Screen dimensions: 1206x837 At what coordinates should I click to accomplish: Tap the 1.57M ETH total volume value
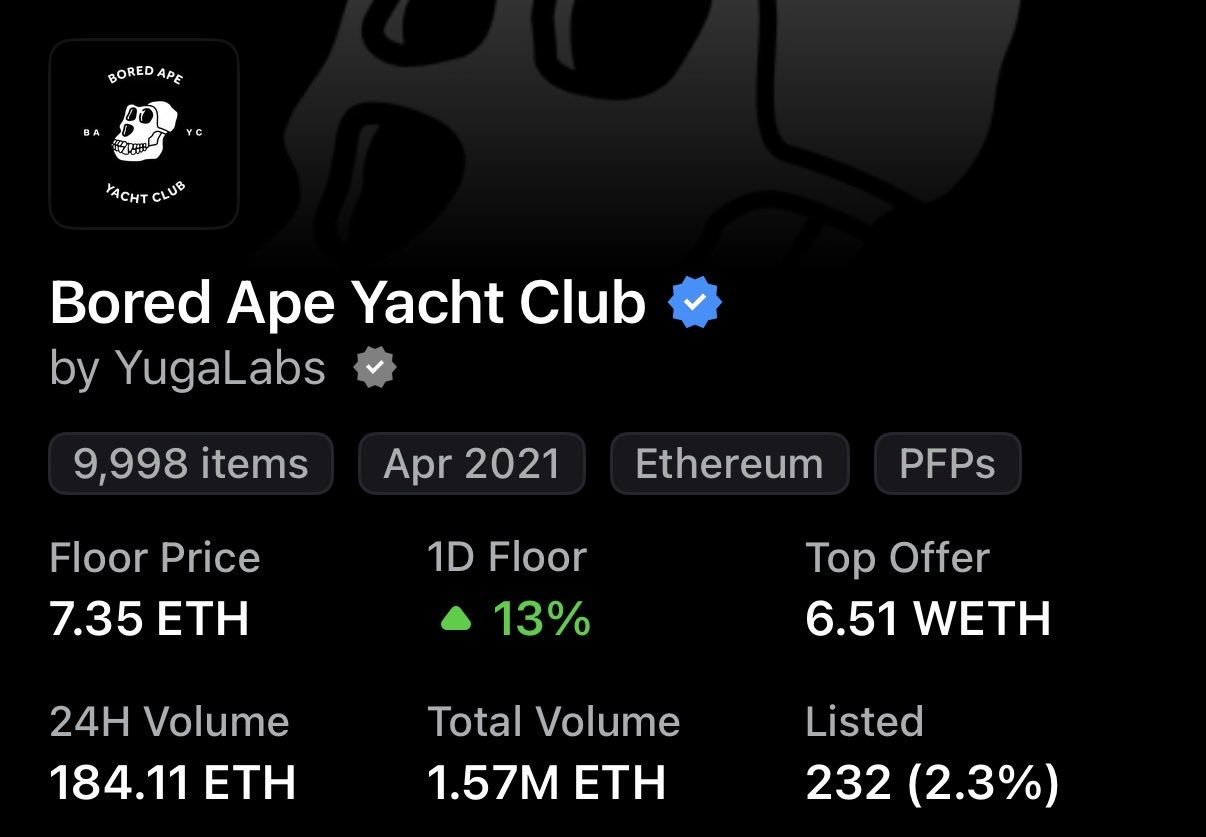point(546,783)
